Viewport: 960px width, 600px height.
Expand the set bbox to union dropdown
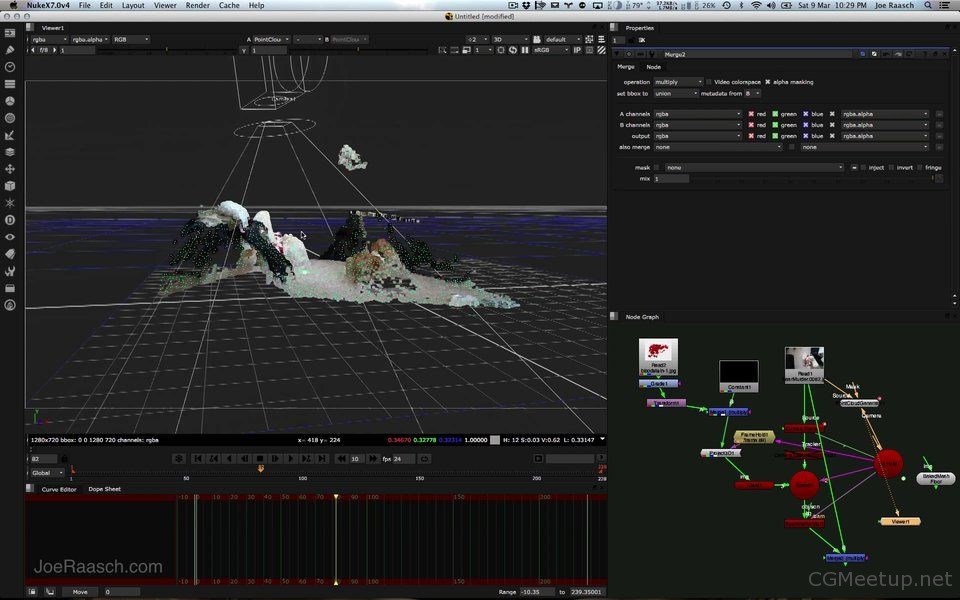tap(676, 93)
